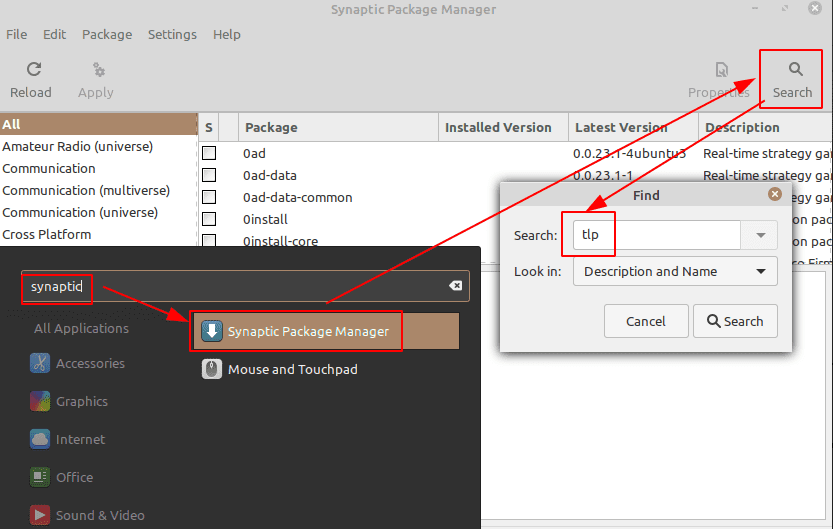Select All Applications in the menu
Image resolution: width=833 pixels, height=529 pixels.
point(81,328)
